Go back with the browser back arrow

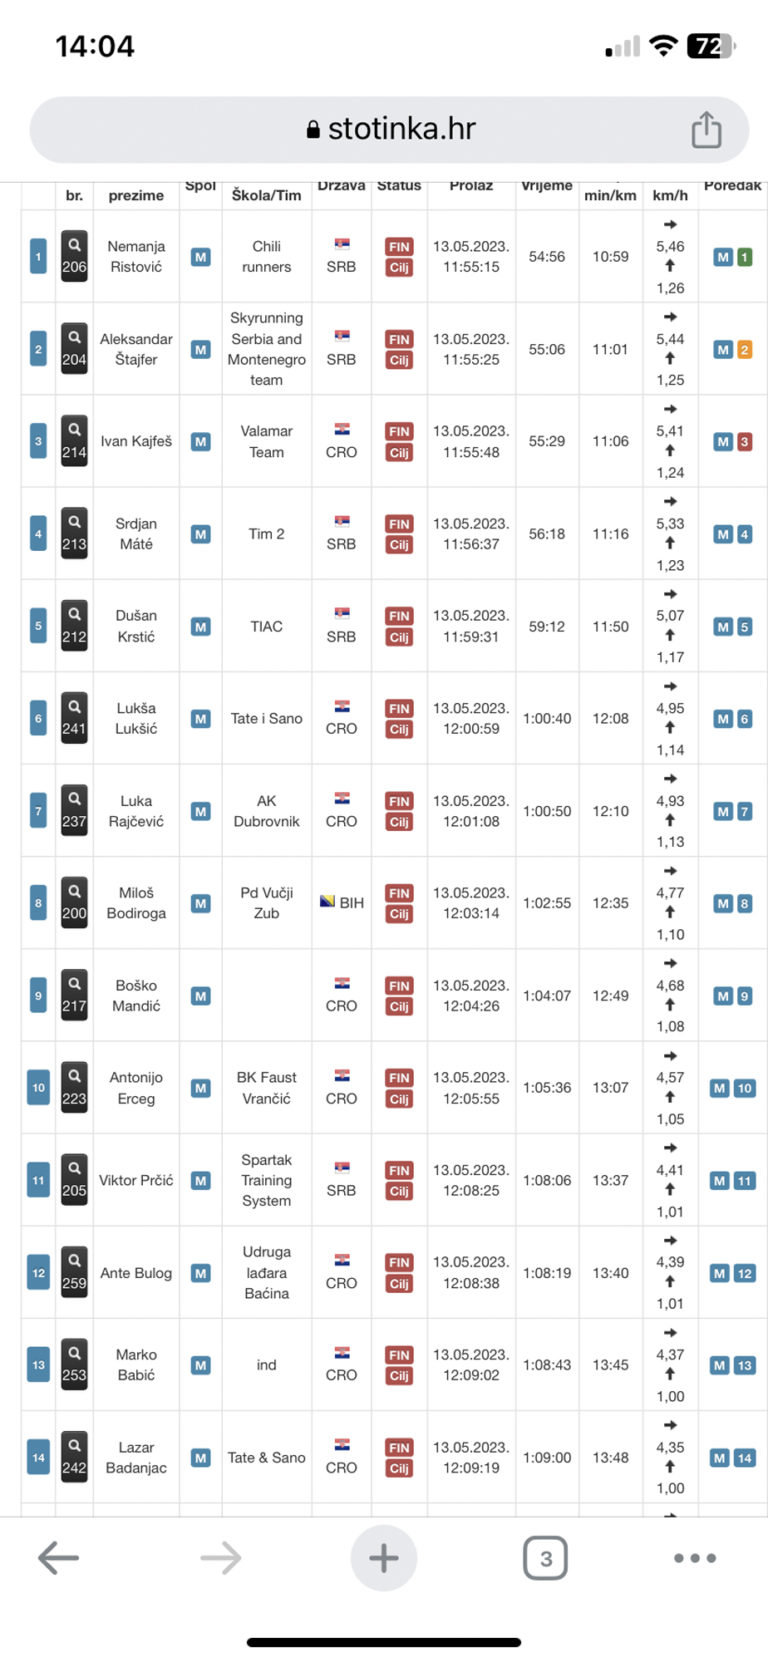pyautogui.click(x=58, y=1557)
